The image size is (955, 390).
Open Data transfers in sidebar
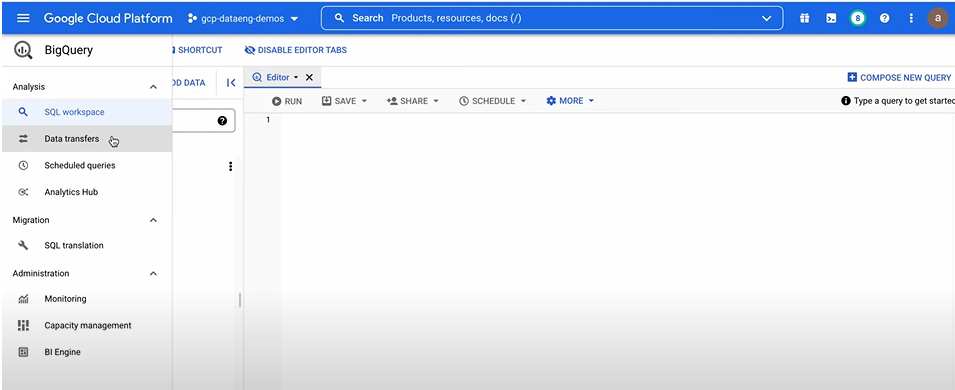86,139
